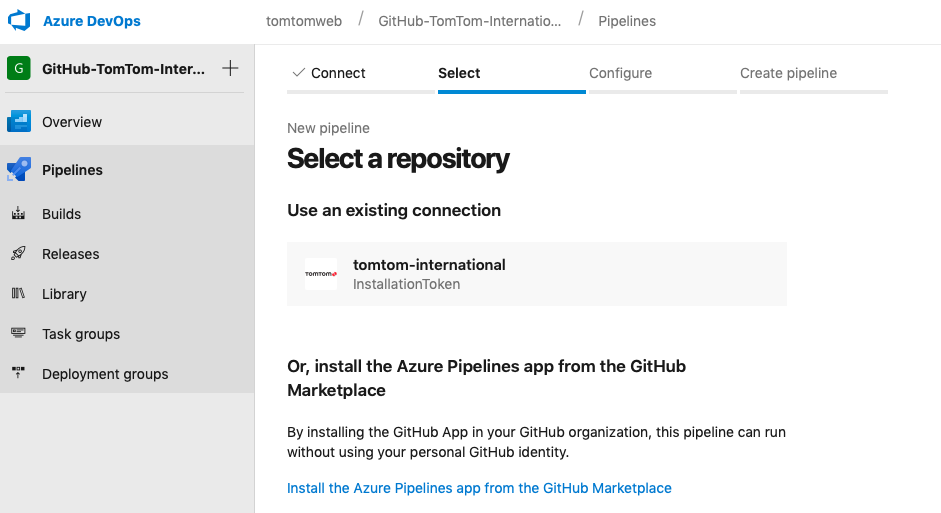The height and width of the screenshot is (513, 941).
Task: Open the Releases rocket icon
Action: coord(19,254)
